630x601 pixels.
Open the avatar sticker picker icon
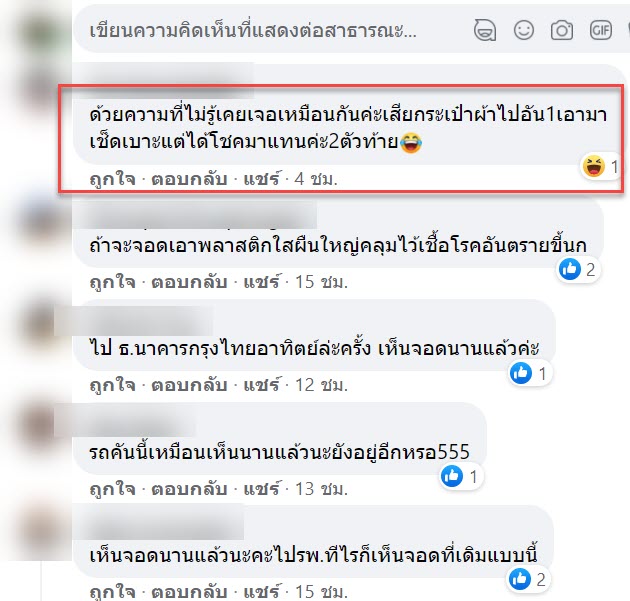coord(485,30)
